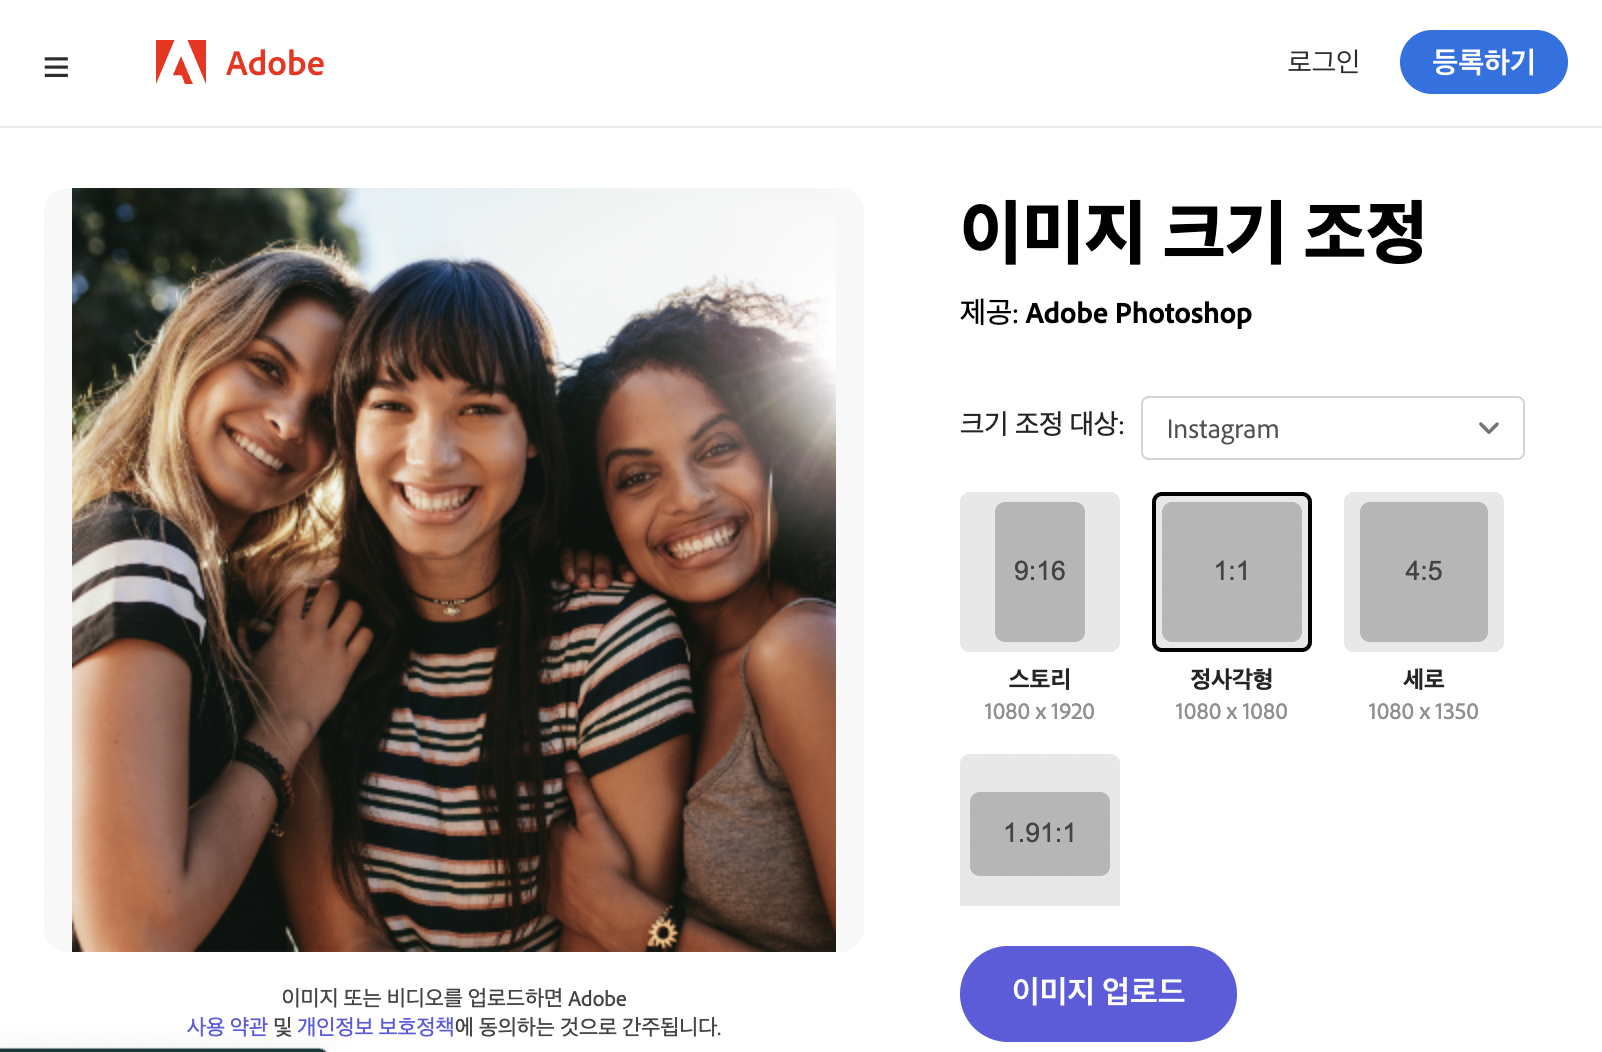Open the 로그인 menu item
This screenshot has height=1052, width=1602.
pyautogui.click(x=1323, y=61)
